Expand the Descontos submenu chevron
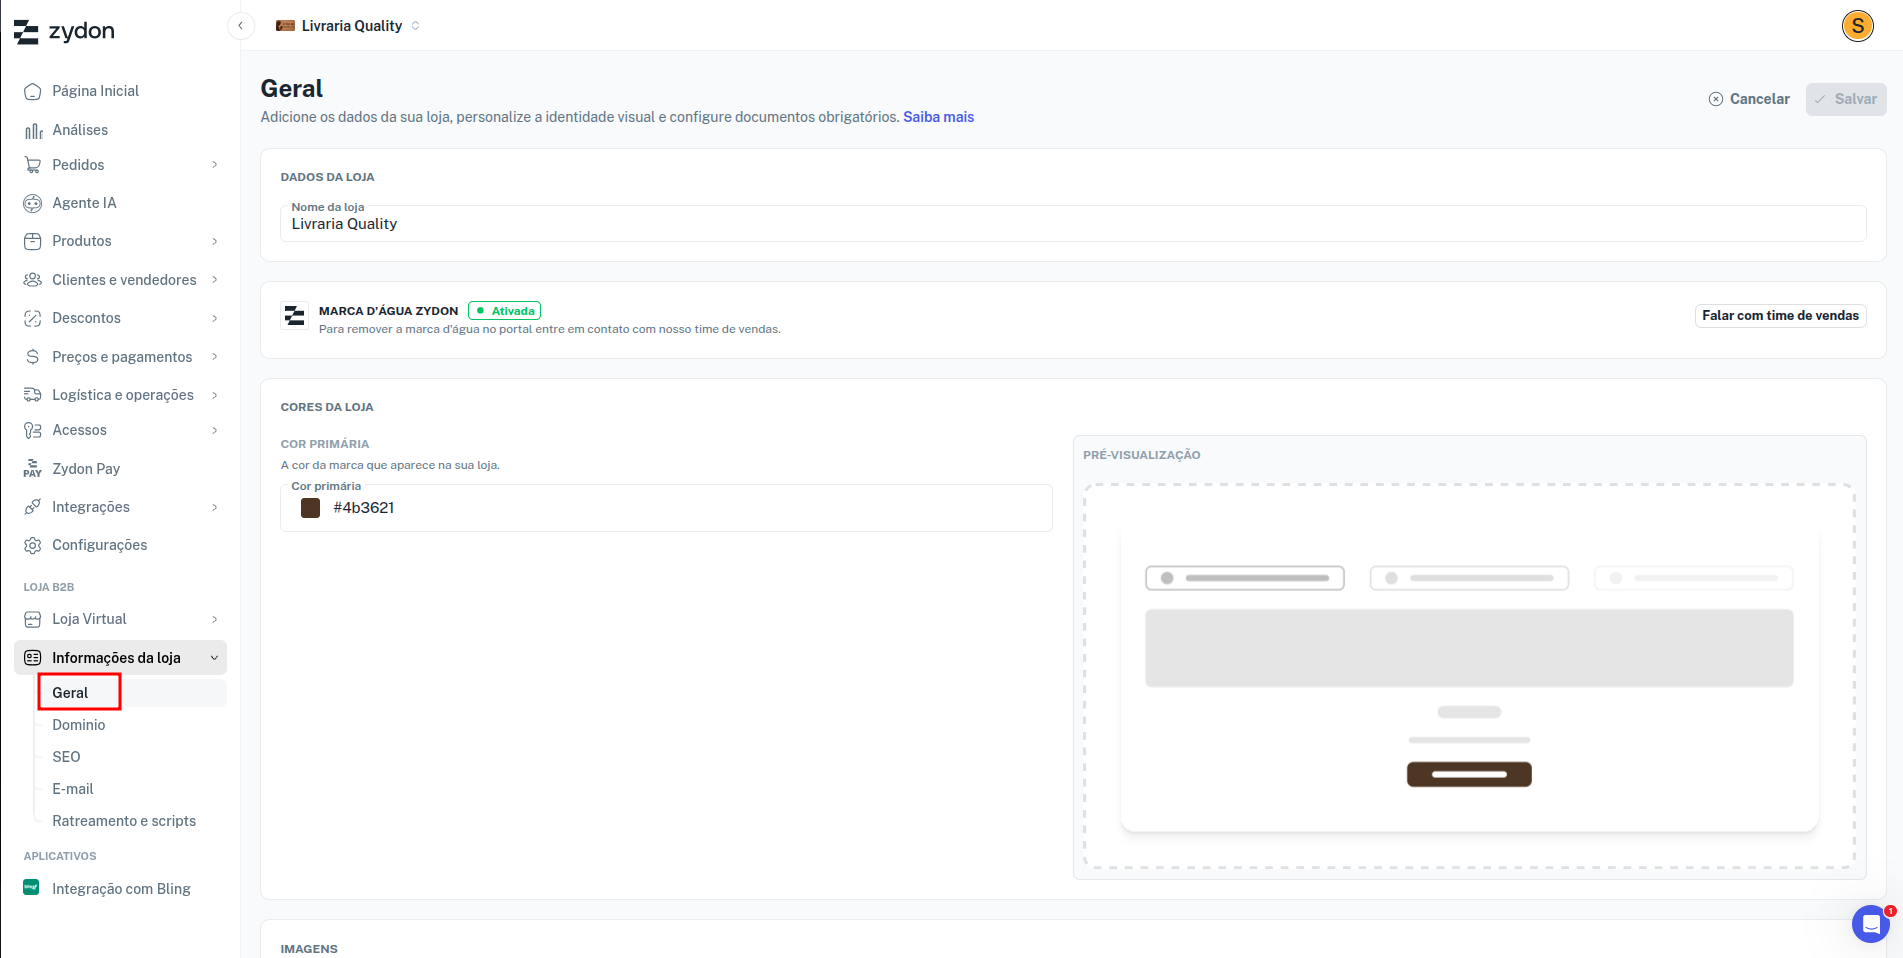 click(x=214, y=318)
